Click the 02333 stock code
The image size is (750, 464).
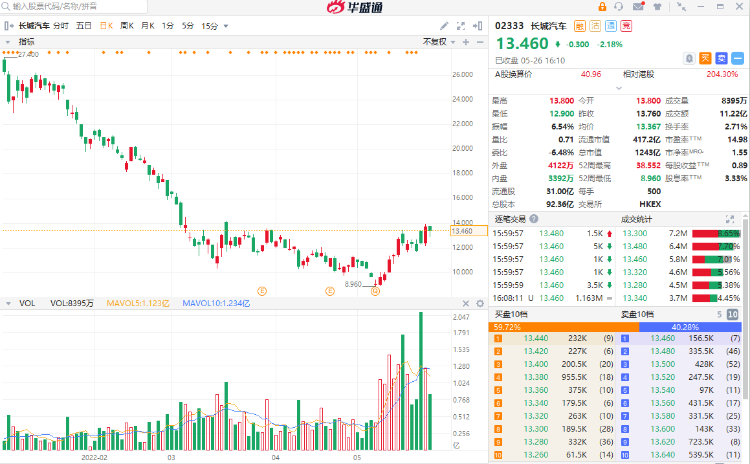[x=509, y=26]
